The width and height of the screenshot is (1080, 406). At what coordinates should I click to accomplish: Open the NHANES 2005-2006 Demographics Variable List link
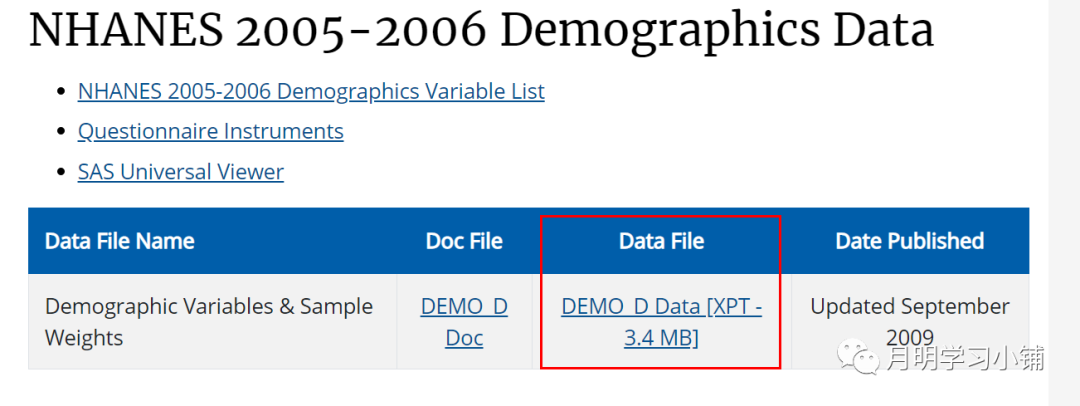pos(311,91)
